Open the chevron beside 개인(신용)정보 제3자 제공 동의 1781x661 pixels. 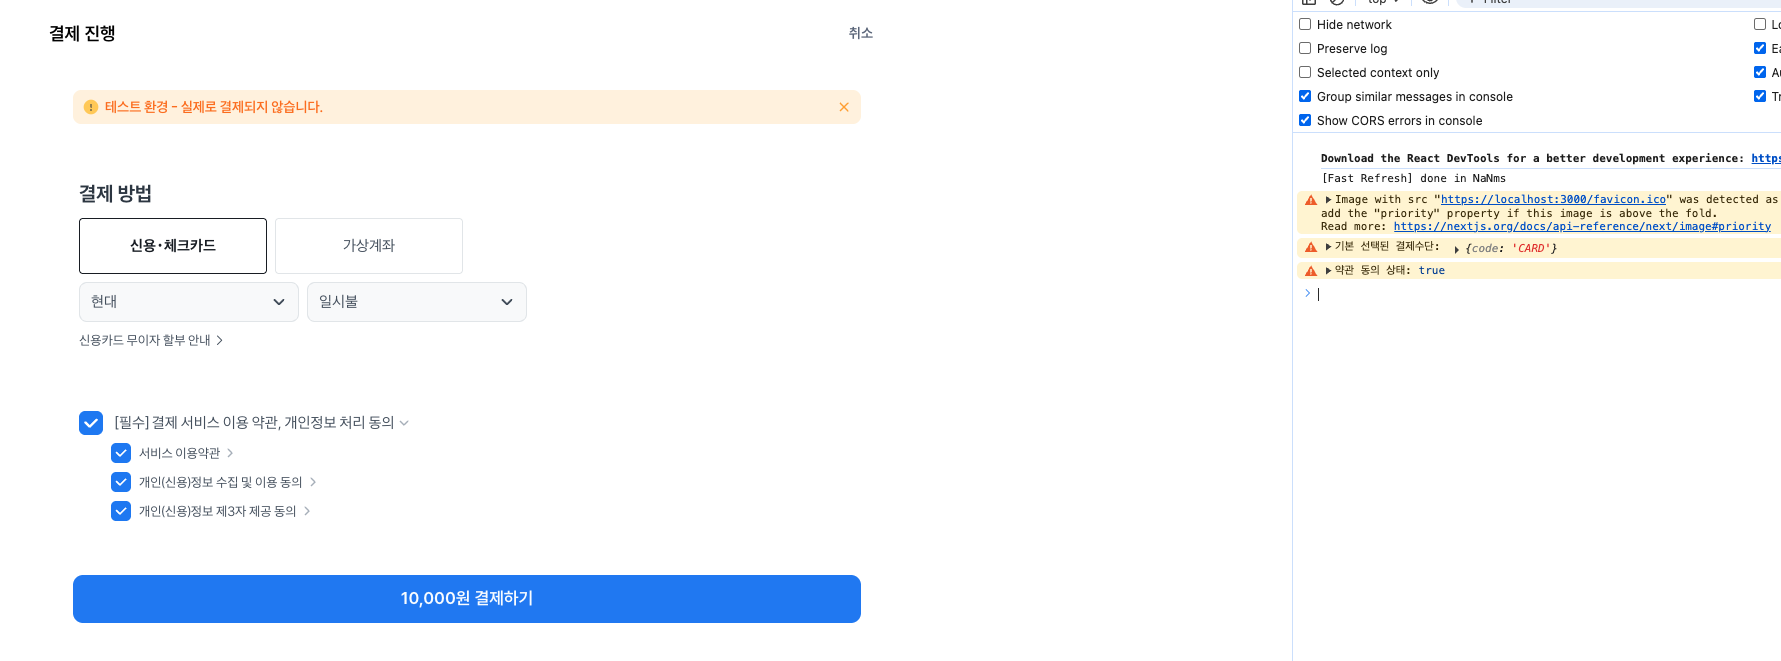307,511
